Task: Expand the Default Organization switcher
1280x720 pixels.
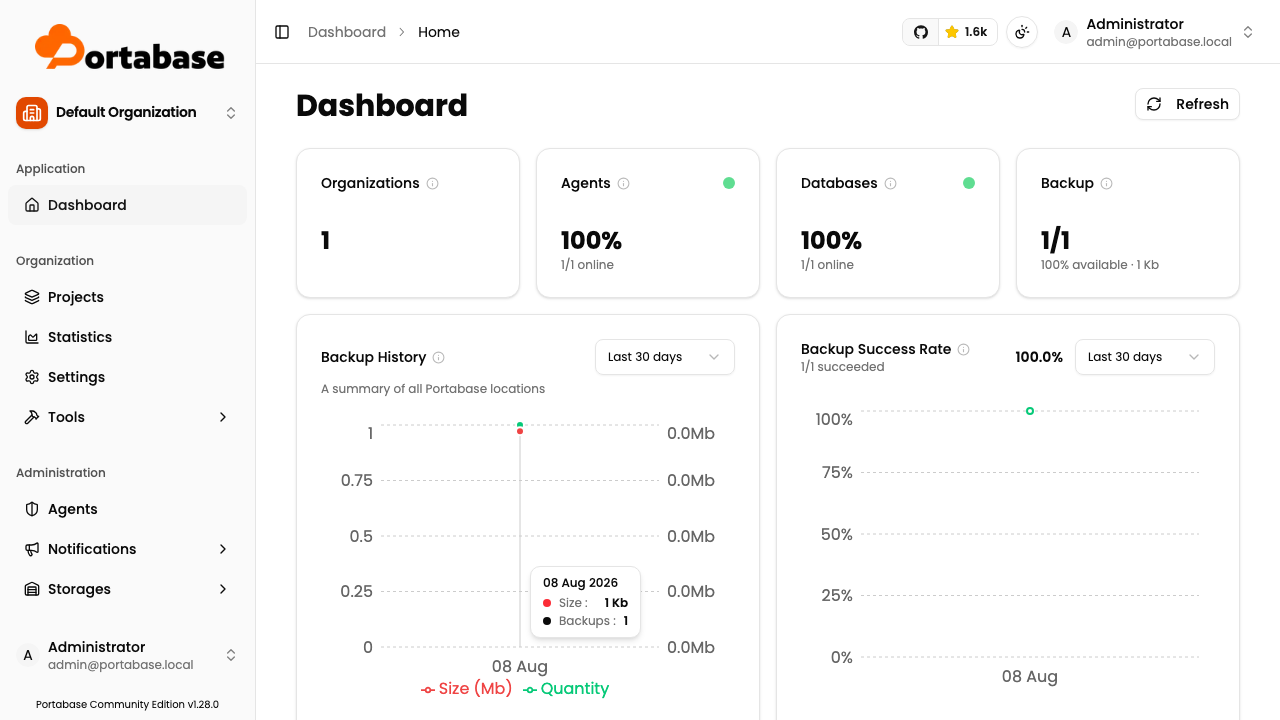Action: [x=128, y=113]
